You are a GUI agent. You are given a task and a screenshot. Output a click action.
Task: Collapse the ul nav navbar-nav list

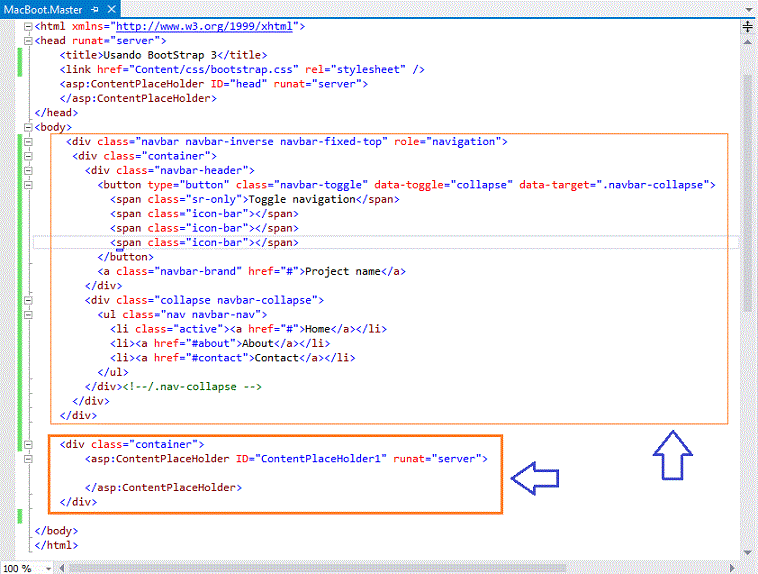click(x=29, y=315)
